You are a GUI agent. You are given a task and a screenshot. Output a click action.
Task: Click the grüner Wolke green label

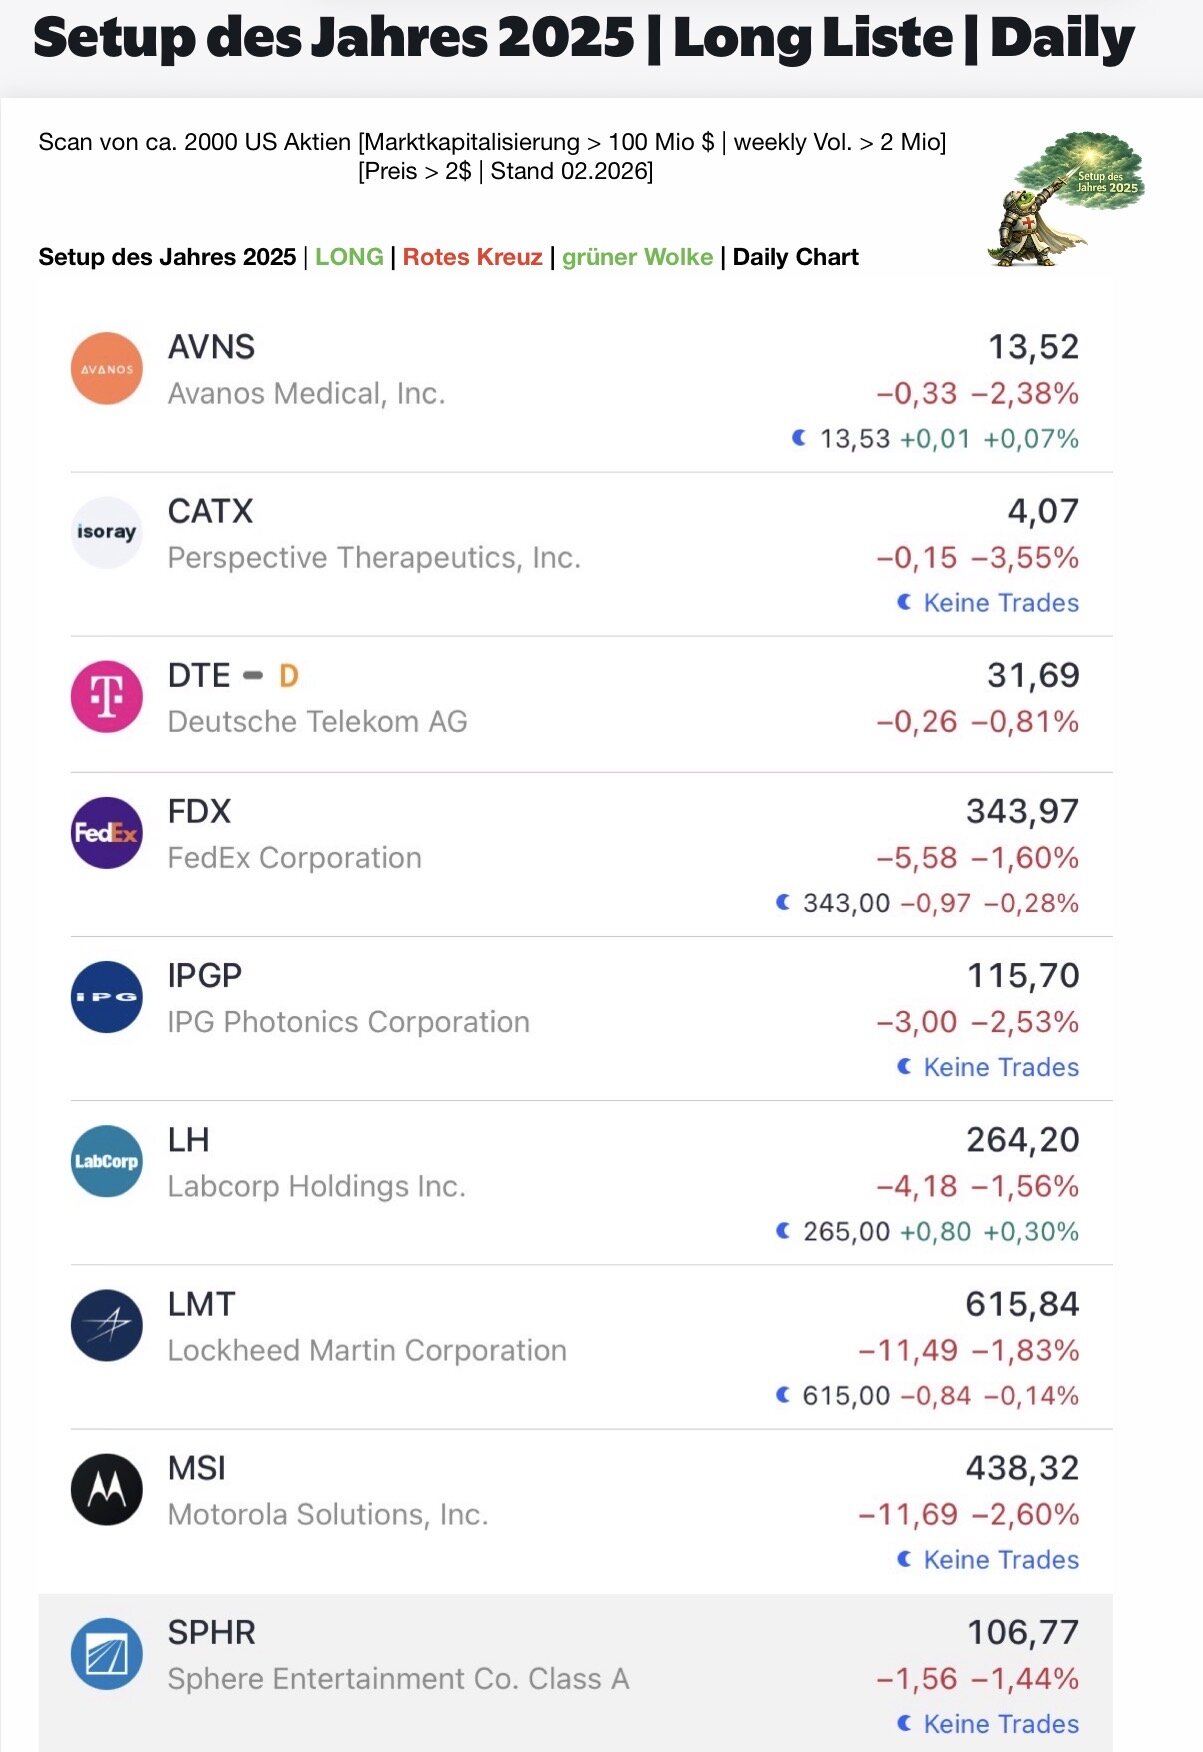pos(637,257)
